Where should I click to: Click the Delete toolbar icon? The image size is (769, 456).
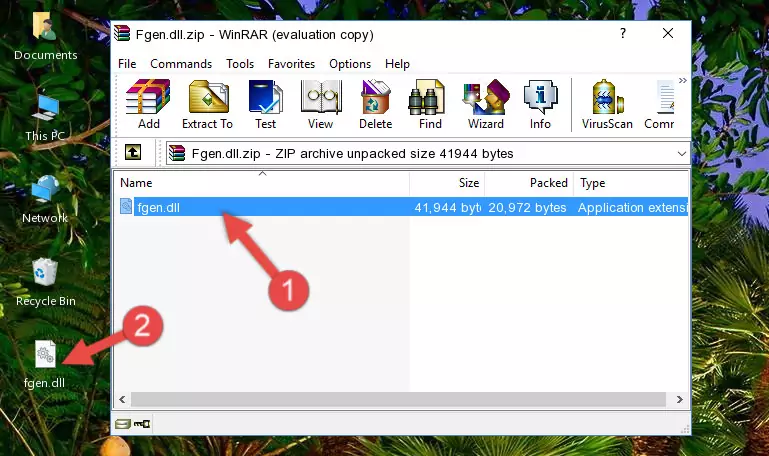point(375,104)
